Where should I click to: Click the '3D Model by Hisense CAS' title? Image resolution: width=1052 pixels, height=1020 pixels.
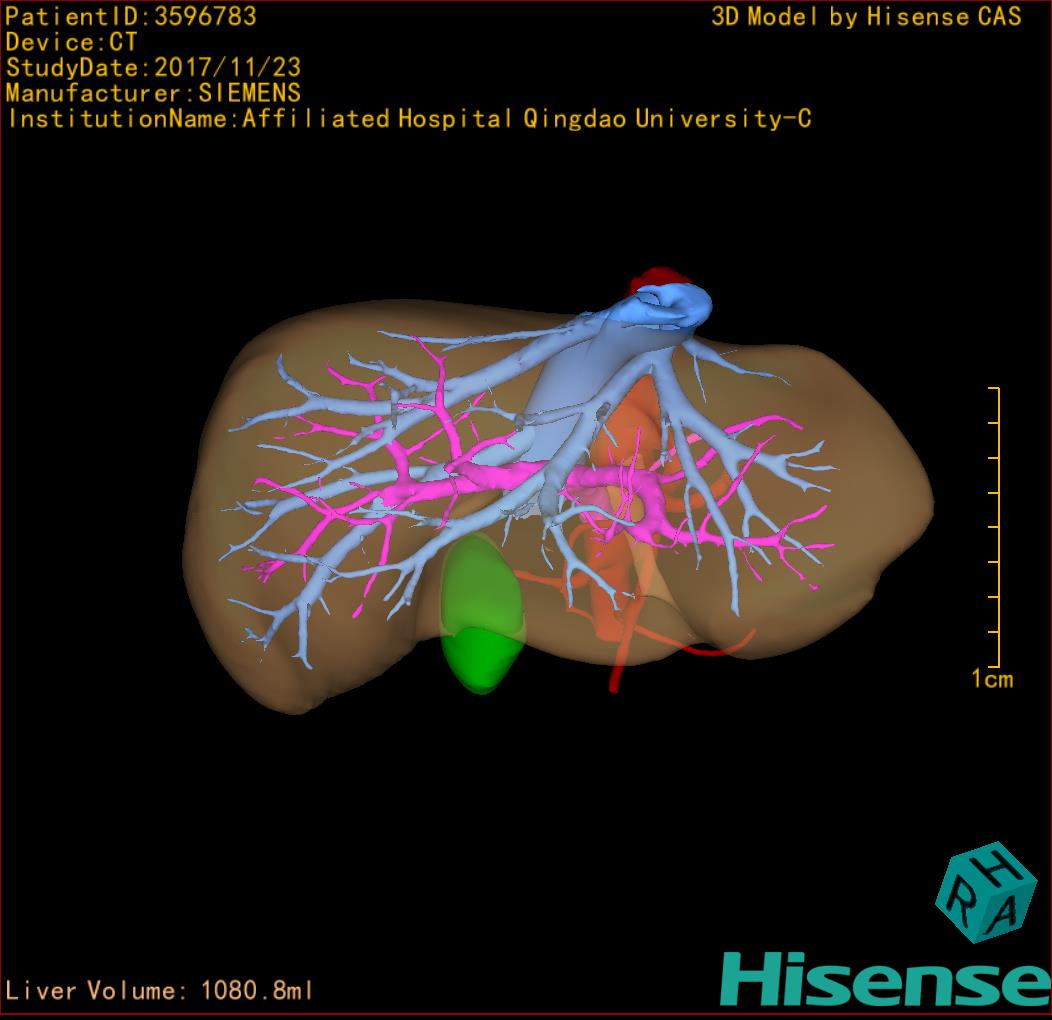pyautogui.click(x=866, y=16)
